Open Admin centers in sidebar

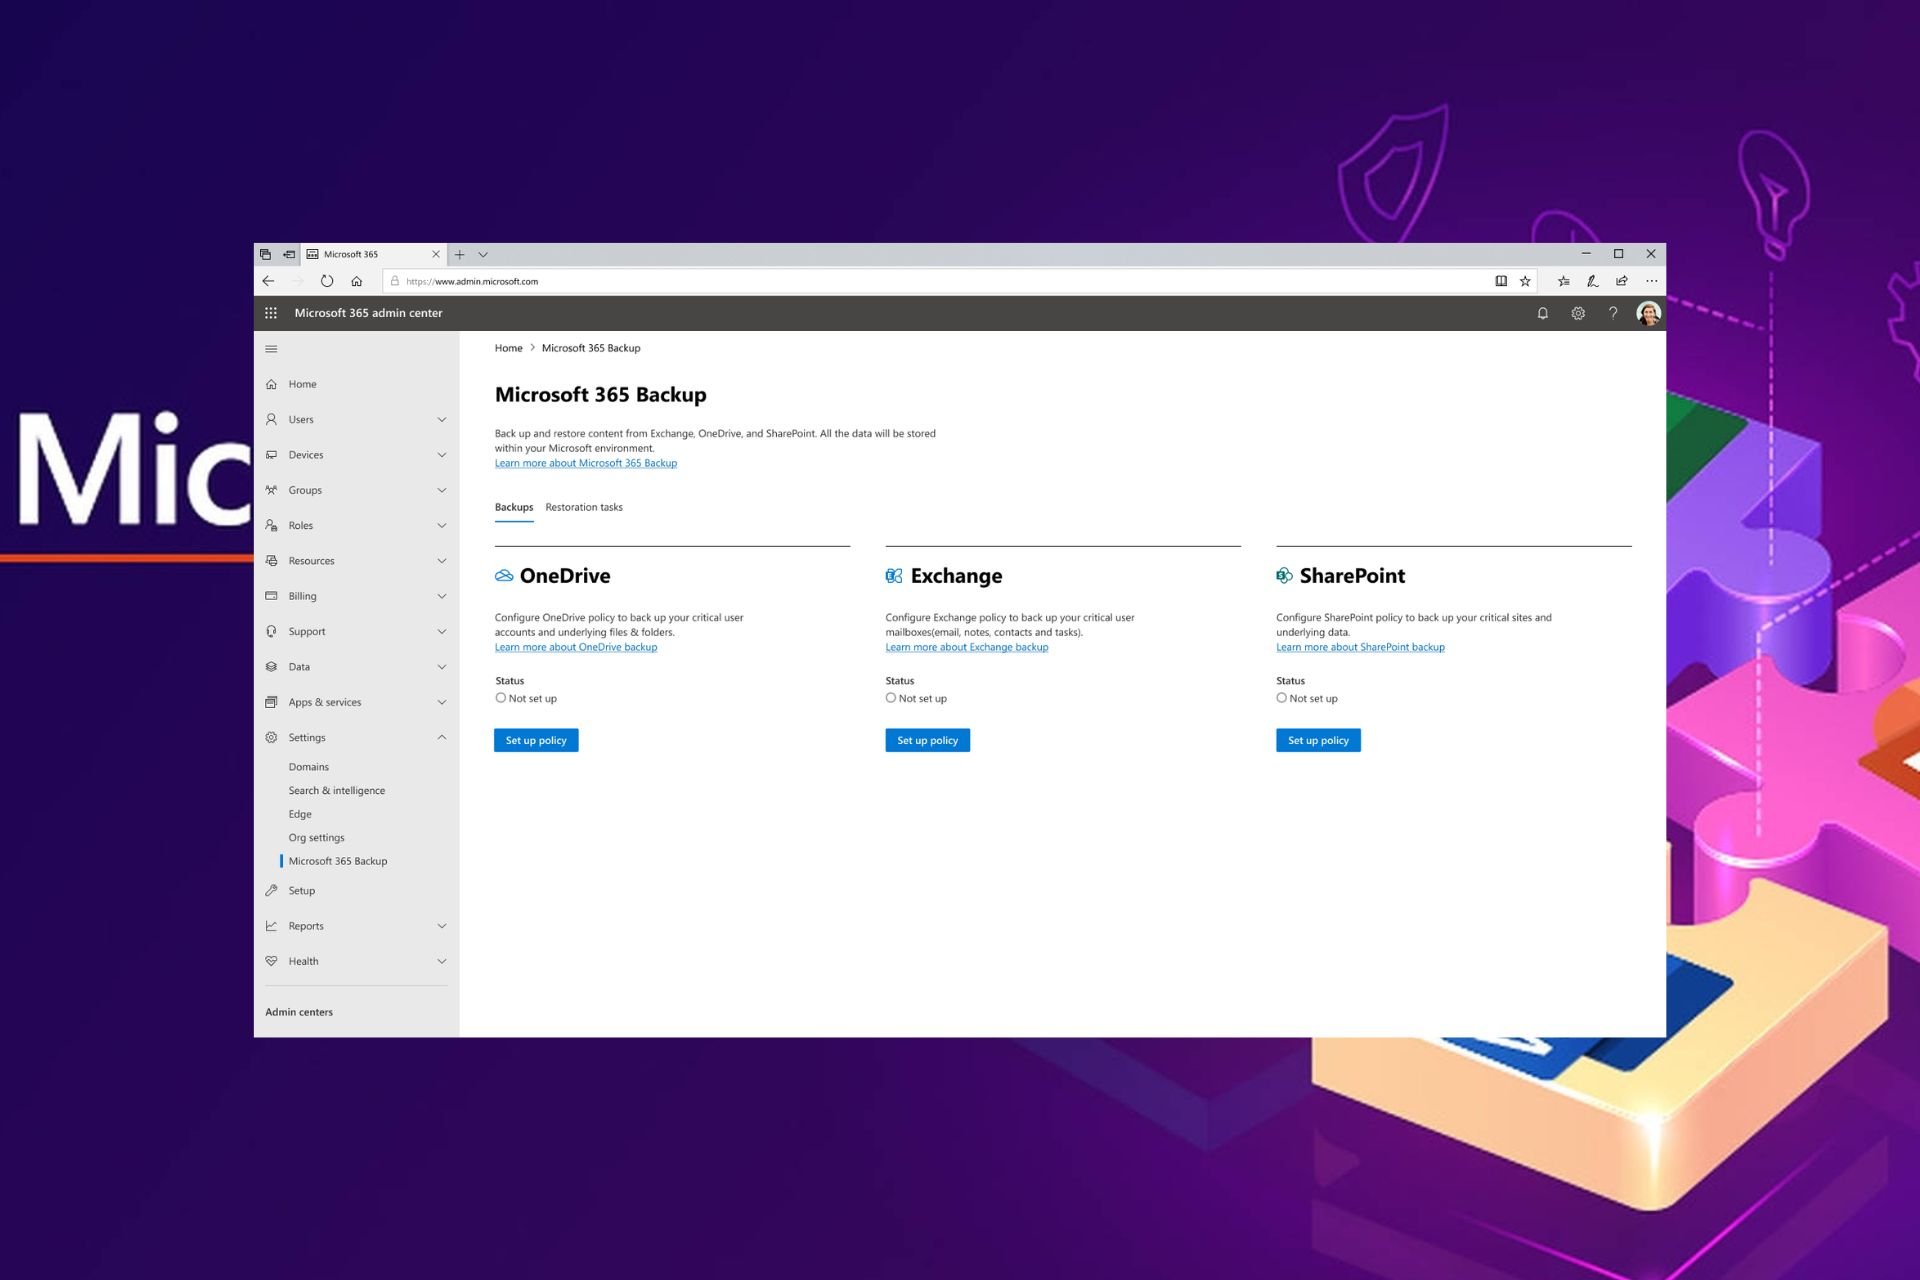click(299, 1012)
